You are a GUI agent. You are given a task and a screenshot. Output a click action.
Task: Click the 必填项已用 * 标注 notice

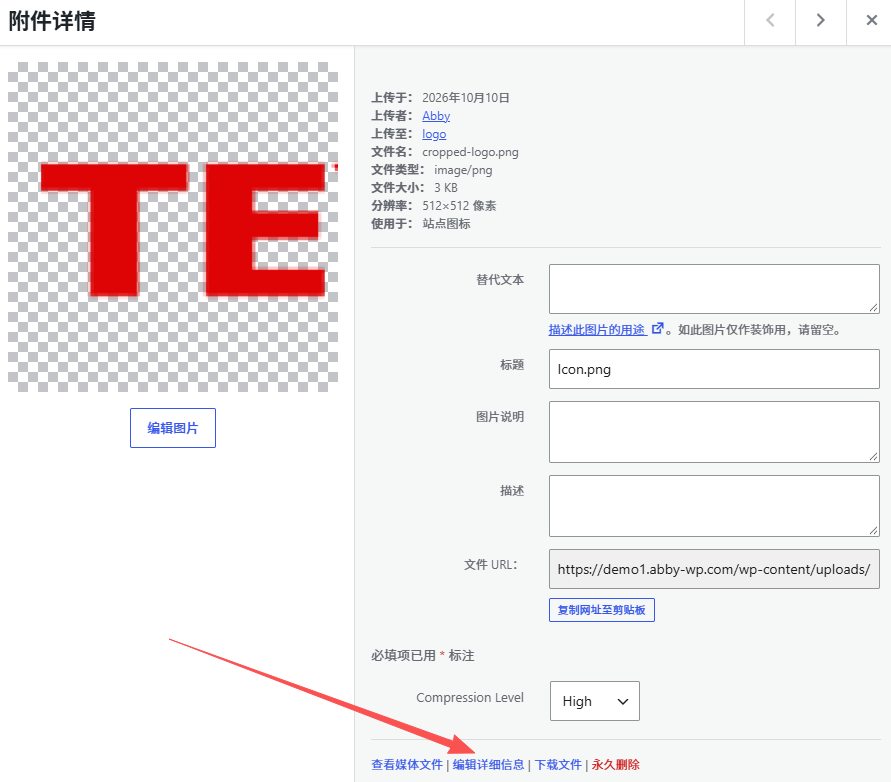tap(423, 656)
